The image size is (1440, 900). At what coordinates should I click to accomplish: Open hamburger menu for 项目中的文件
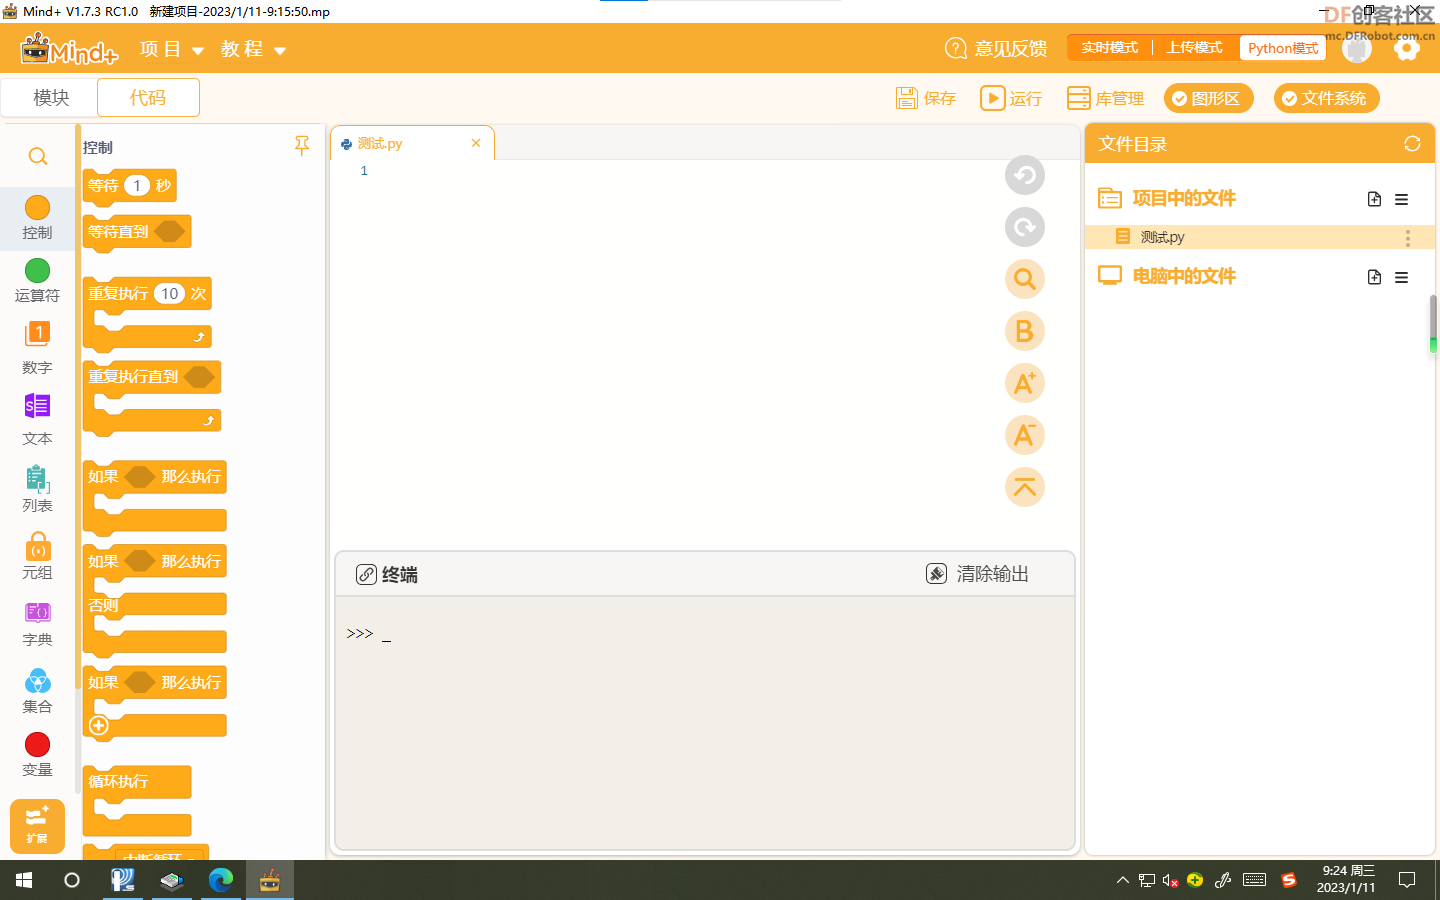click(1402, 199)
